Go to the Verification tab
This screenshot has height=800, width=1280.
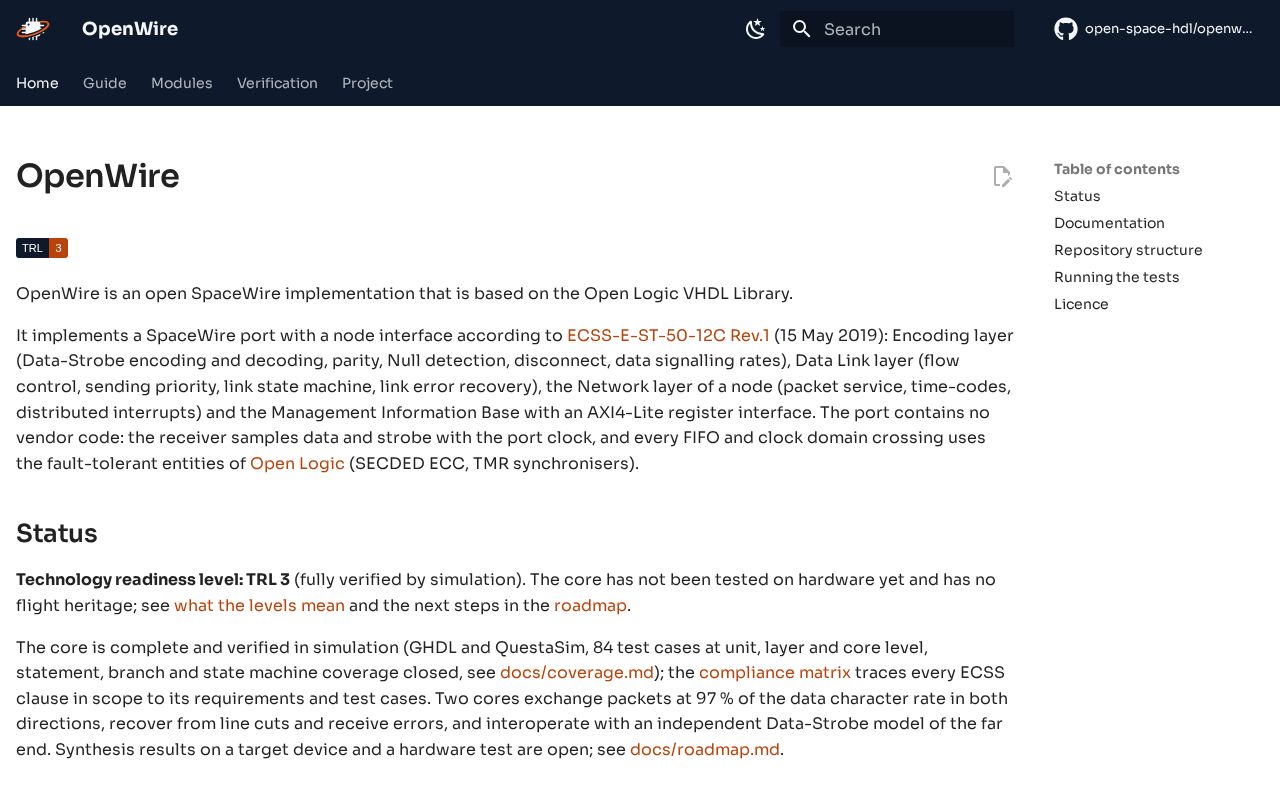277,83
